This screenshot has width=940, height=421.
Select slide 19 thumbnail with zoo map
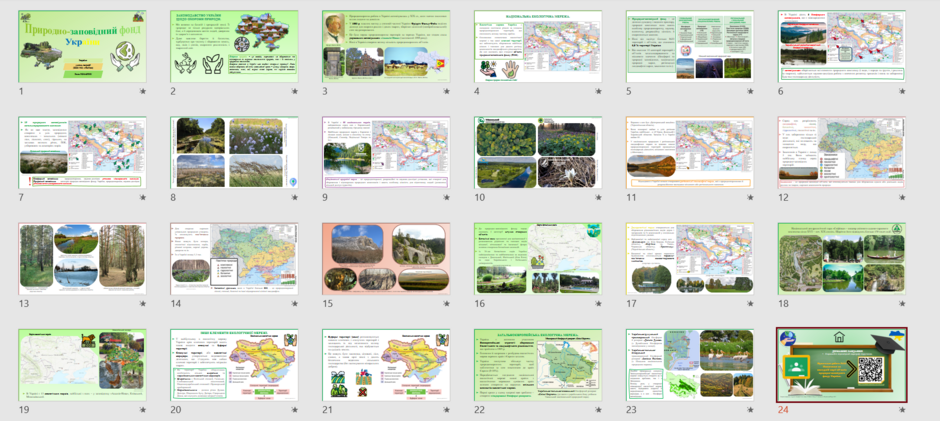82,365
